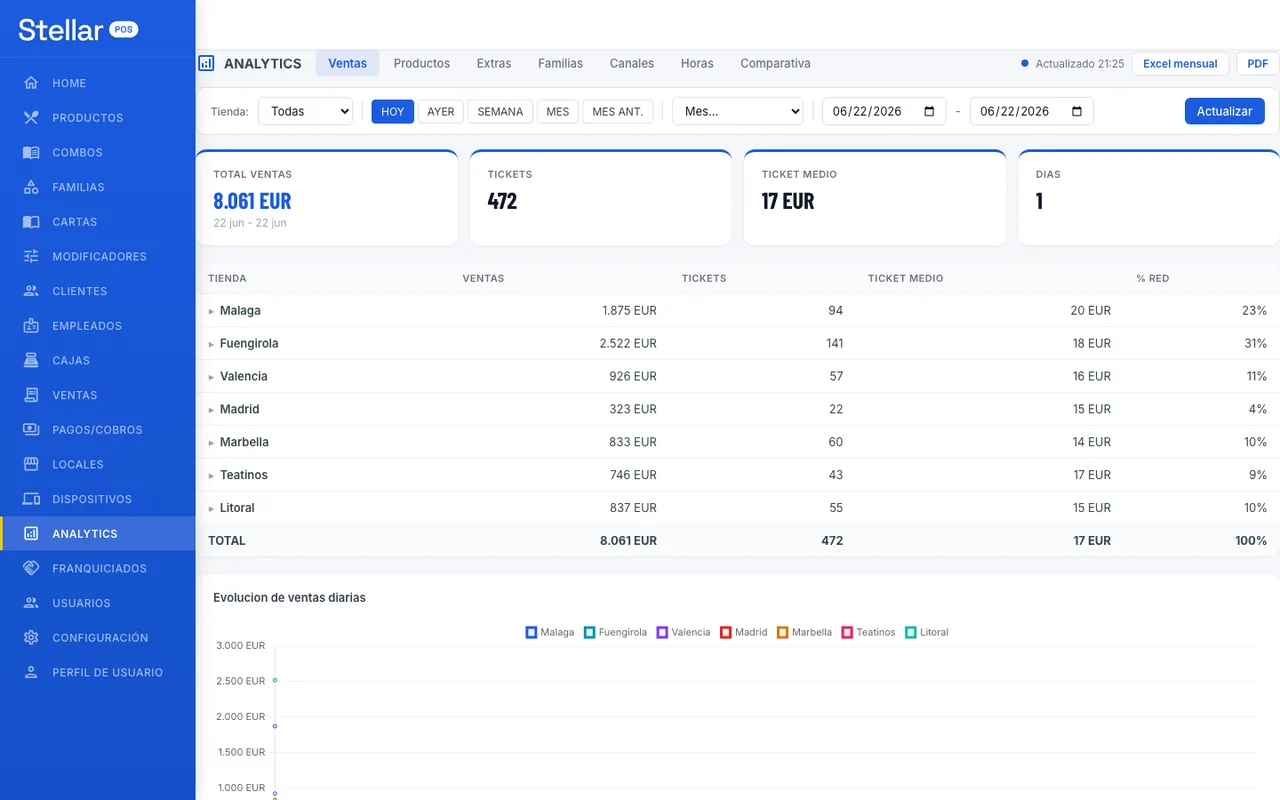Toggle Malaga series in chart legend
Image resolution: width=1280 pixels, height=800 pixels.
point(550,632)
